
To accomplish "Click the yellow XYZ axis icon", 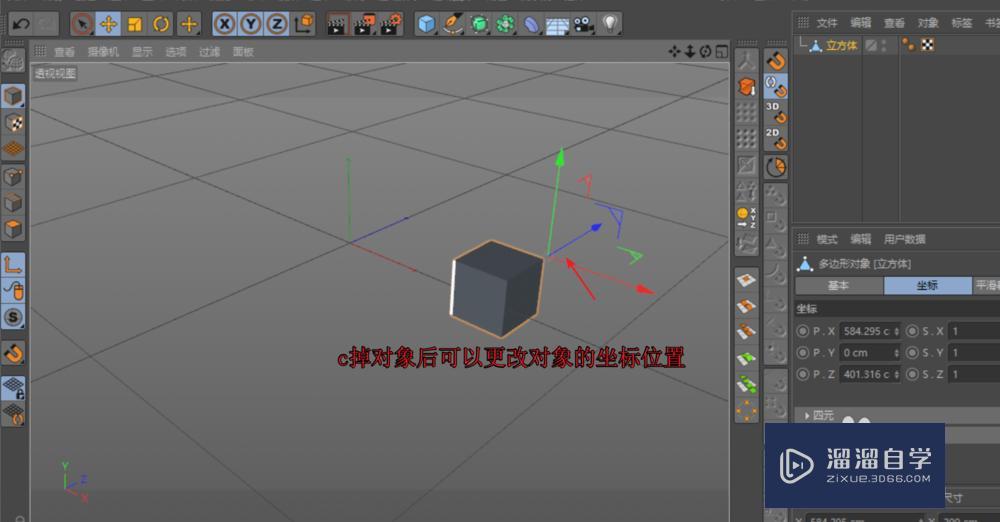I will [746, 217].
